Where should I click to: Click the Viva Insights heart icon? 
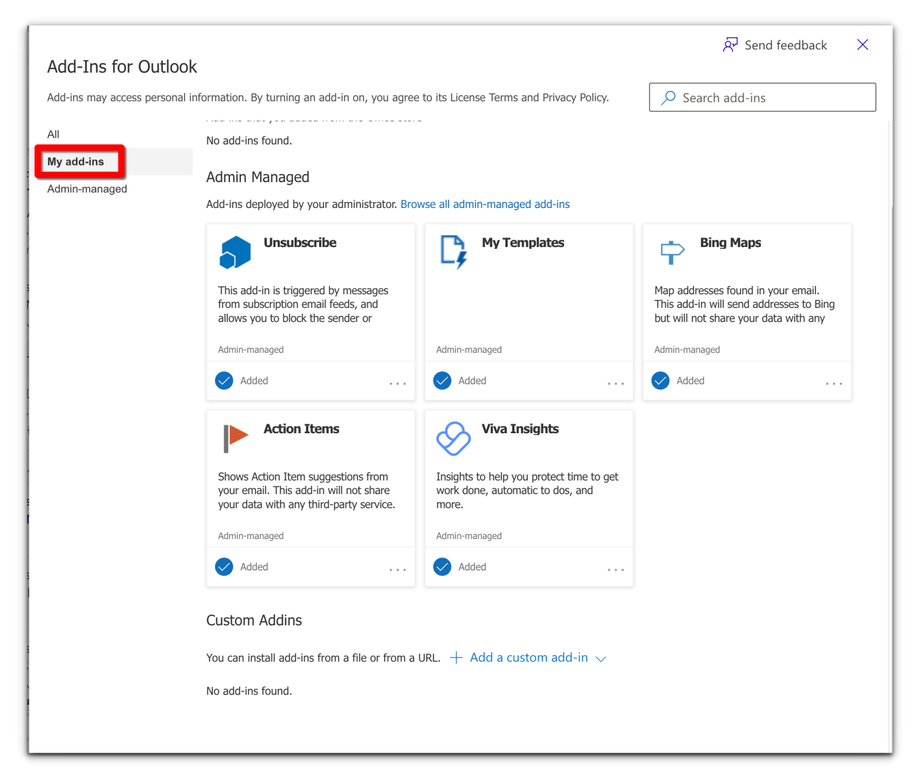(453, 438)
